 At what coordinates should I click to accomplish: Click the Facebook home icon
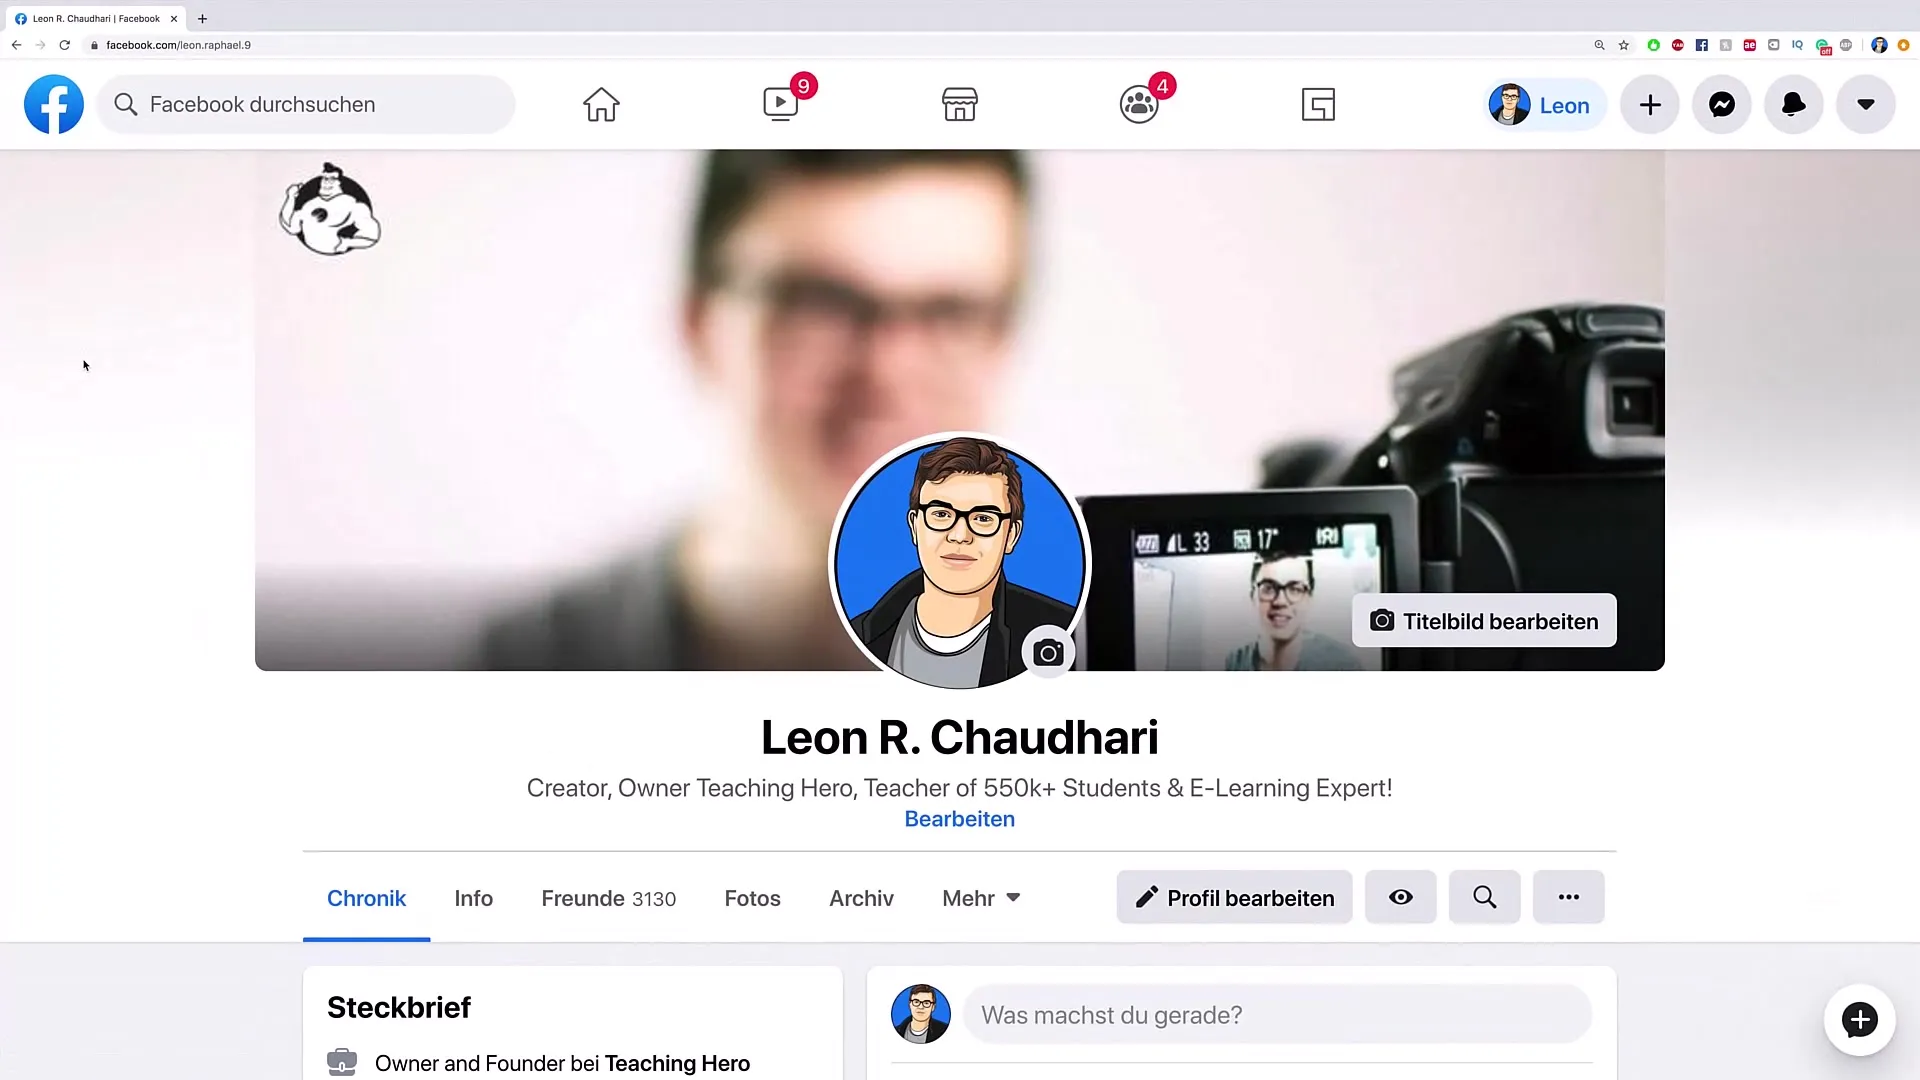point(601,104)
